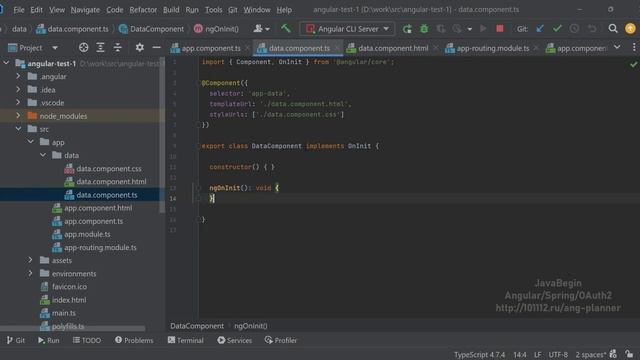Screen dimensions: 640x360
Task: Open the Angular CLI Server configuration dropdown
Action: [347, 29]
